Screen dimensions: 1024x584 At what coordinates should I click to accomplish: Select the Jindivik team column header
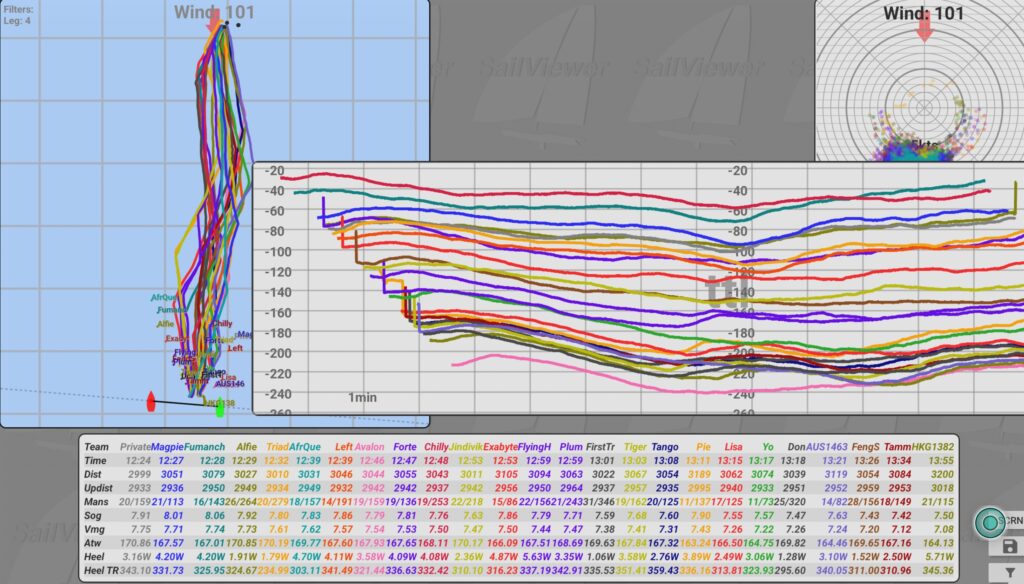click(x=466, y=447)
